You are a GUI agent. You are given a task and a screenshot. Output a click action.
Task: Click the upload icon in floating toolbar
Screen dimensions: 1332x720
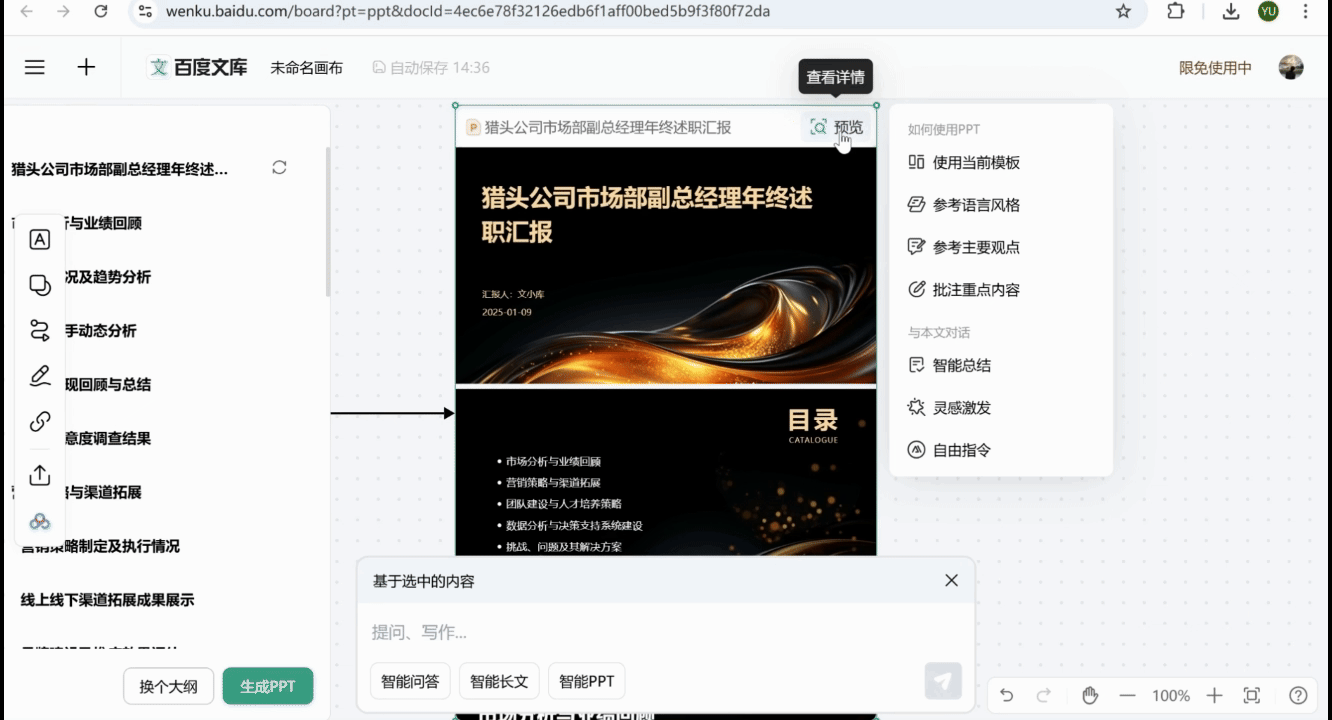point(40,475)
